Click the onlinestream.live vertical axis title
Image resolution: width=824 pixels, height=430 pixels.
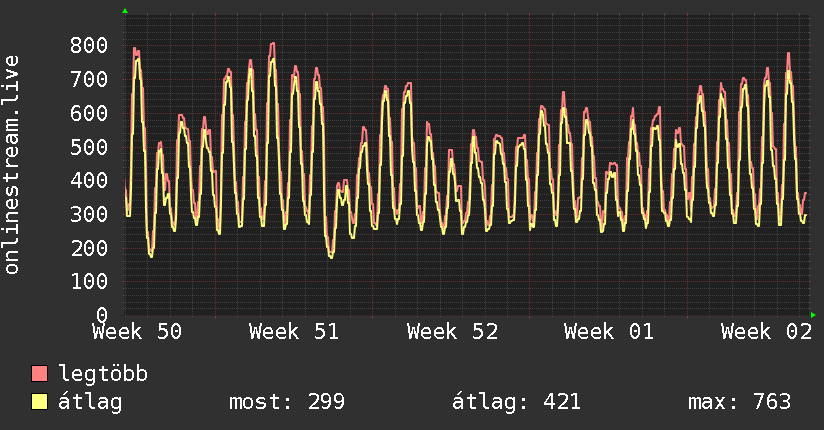click(x=12, y=165)
